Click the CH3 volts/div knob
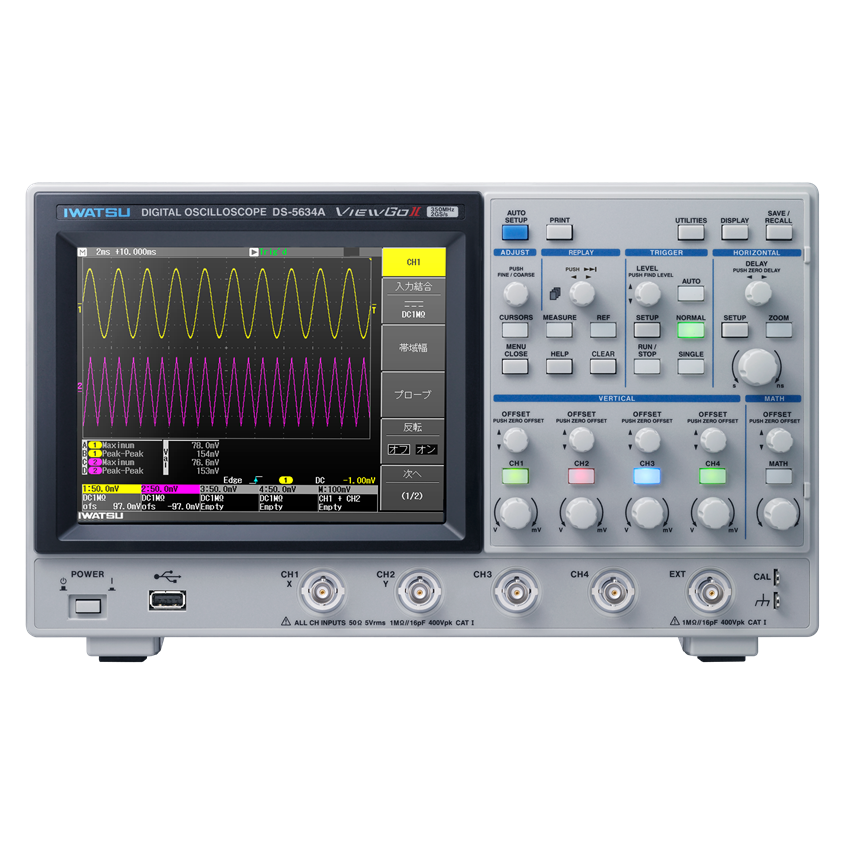 pos(647,513)
